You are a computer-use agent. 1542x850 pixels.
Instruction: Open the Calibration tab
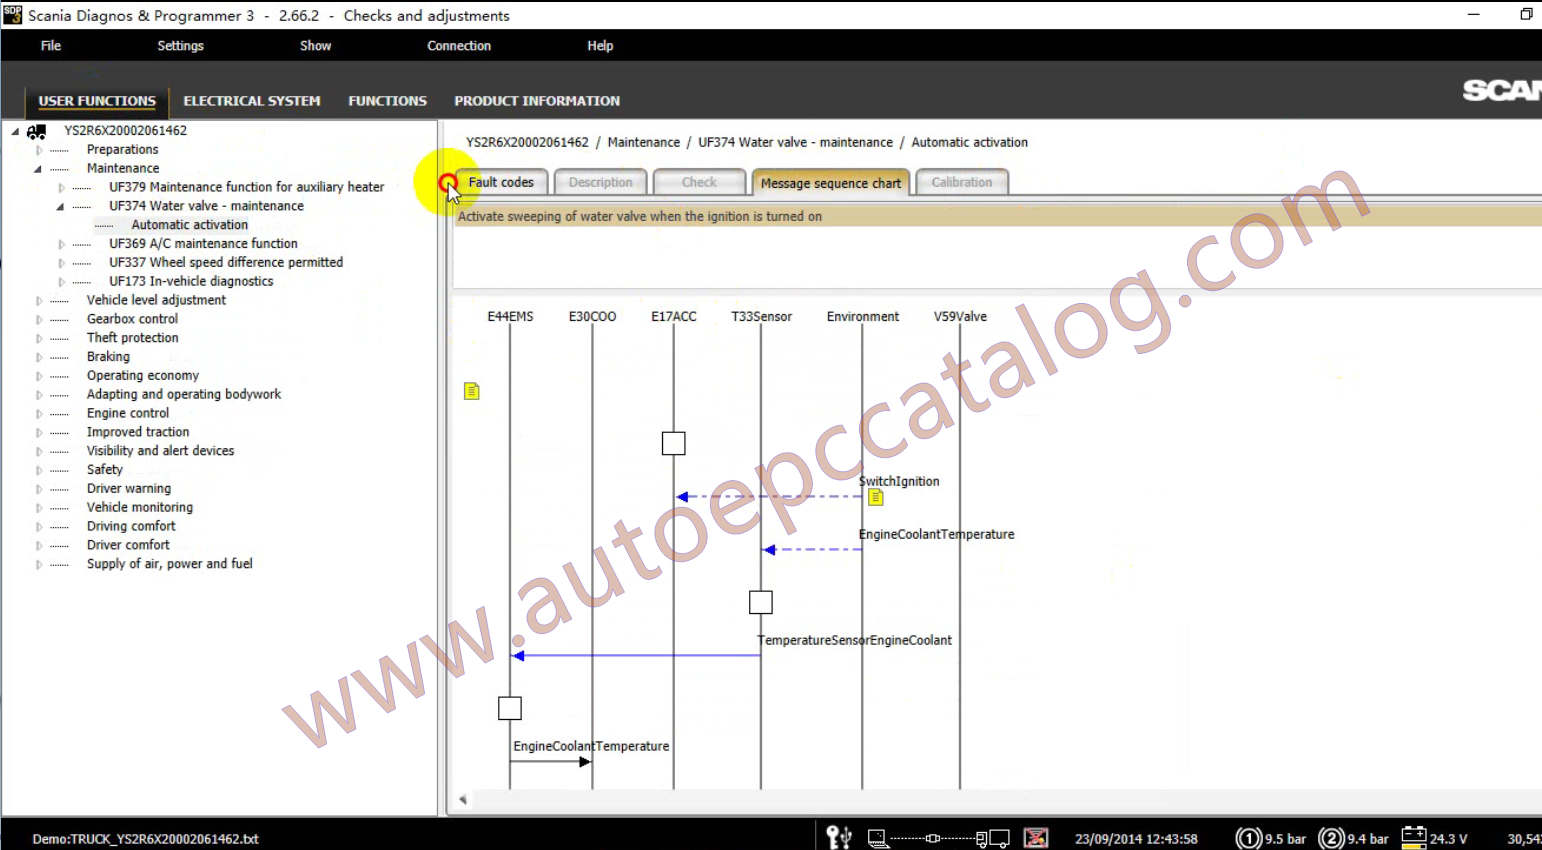pos(962,182)
